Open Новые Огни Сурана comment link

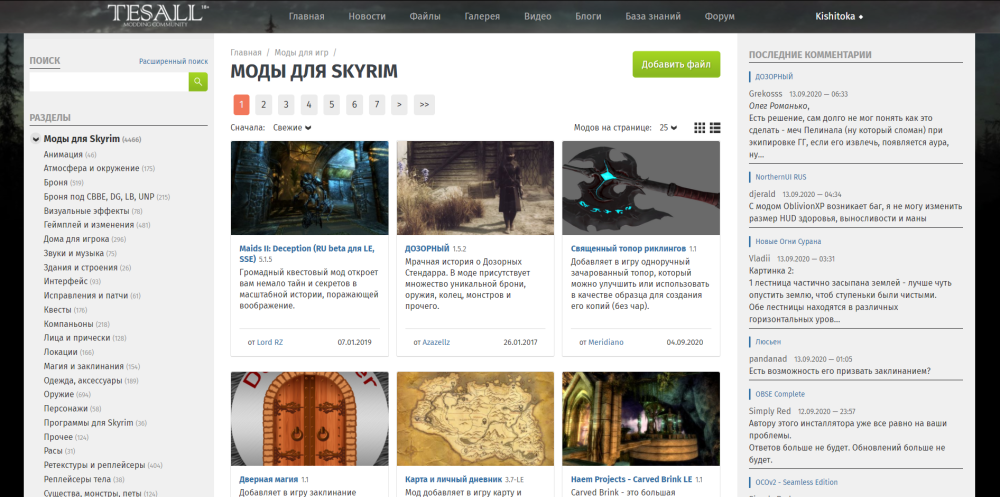click(788, 242)
